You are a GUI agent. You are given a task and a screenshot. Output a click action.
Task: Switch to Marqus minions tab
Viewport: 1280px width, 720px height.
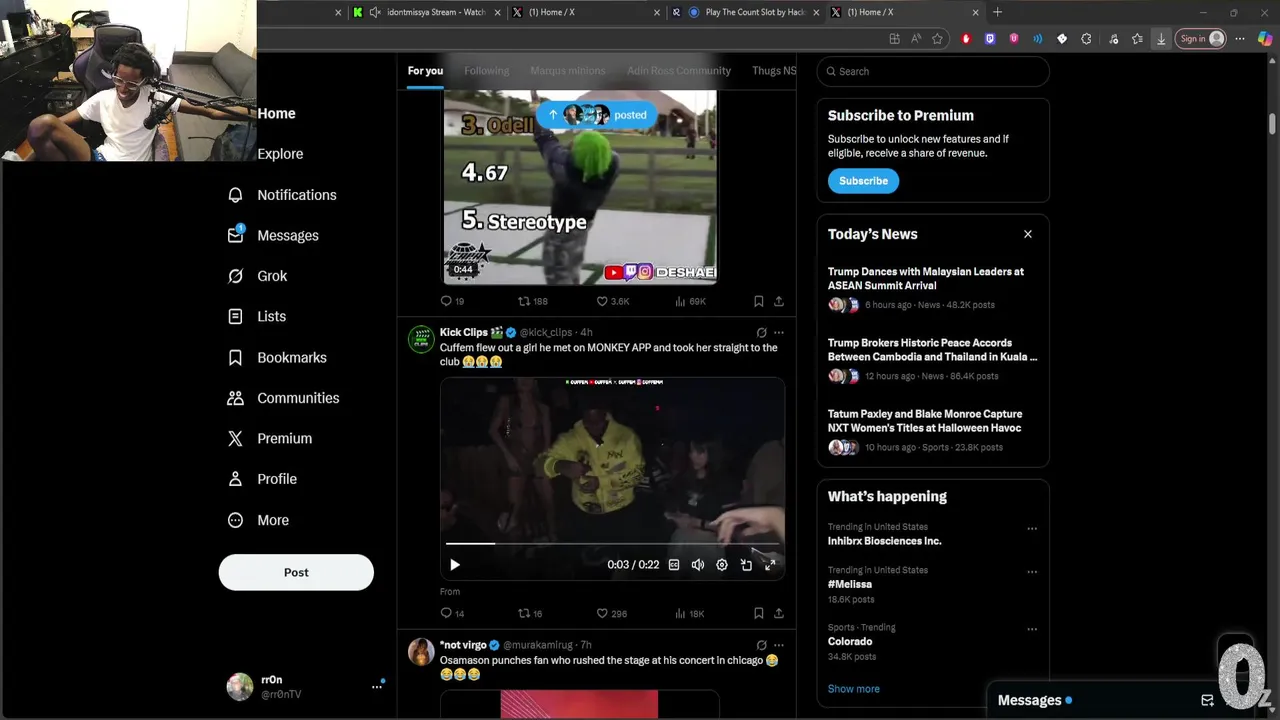(x=567, y=71)
